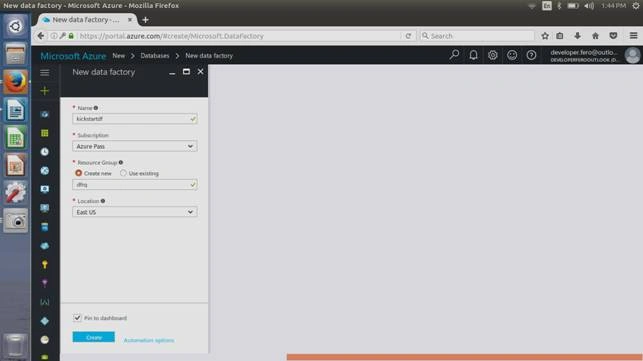Open the volume indicator in top panel
This screenshot has width=643, height=361.
point(589,6)
